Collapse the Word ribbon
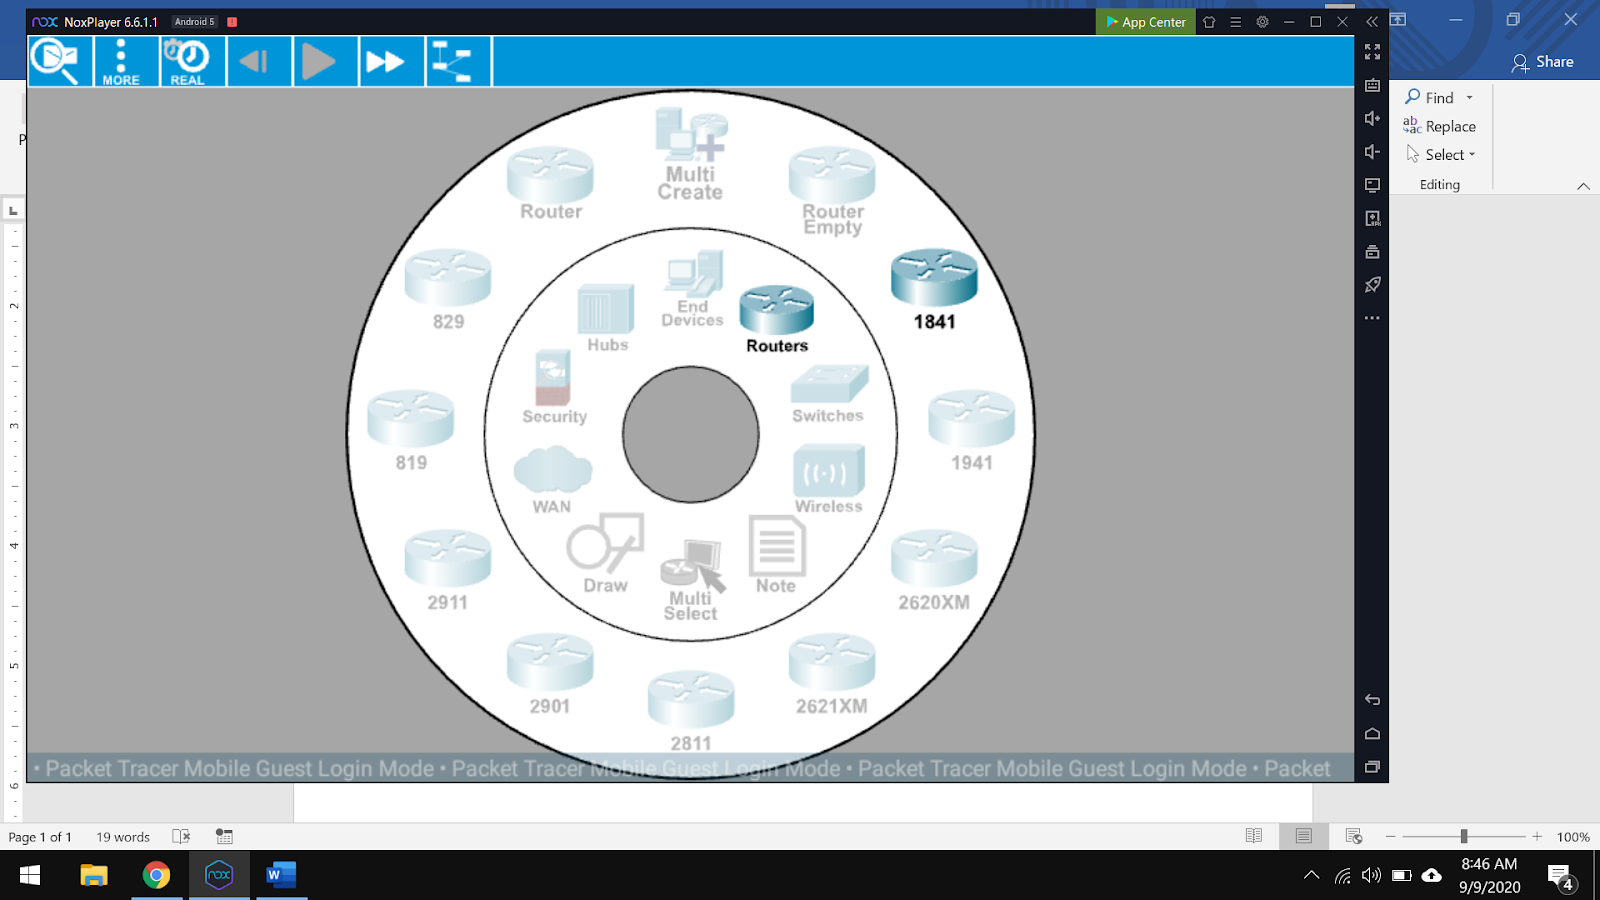 click(x=1583, y=186)
